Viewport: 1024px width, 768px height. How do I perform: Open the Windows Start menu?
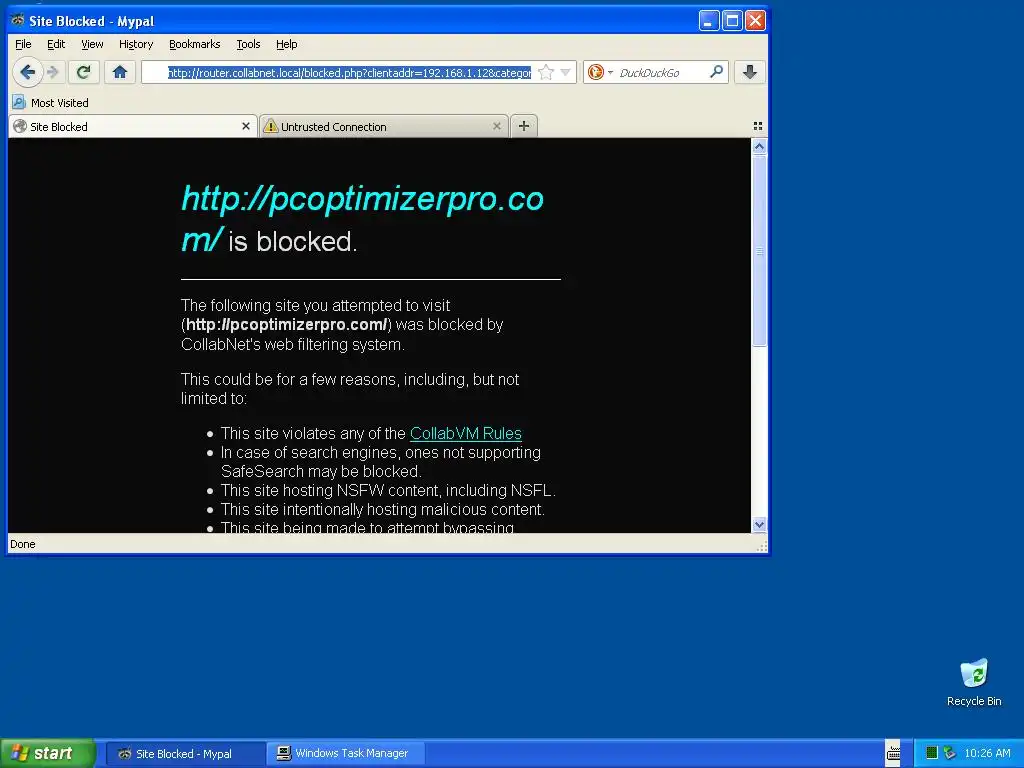[x=48, y=753]
